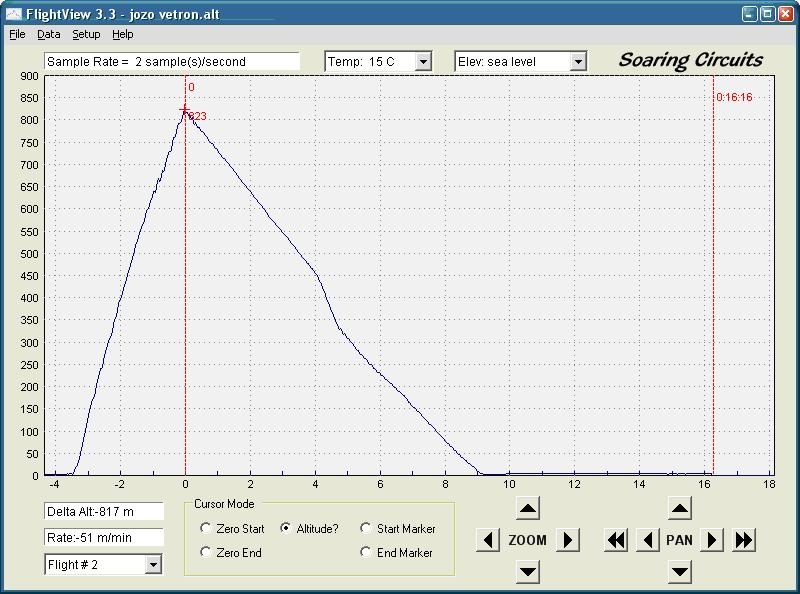The height and width of the screenshot is (594, 800).
Task: Enable Start Marker cursor mode
Action: click(x=366, y=528)
